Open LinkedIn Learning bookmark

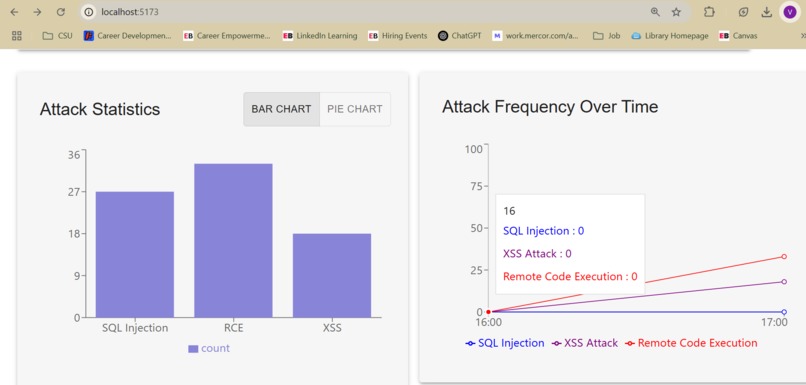(x=320, y=35)
